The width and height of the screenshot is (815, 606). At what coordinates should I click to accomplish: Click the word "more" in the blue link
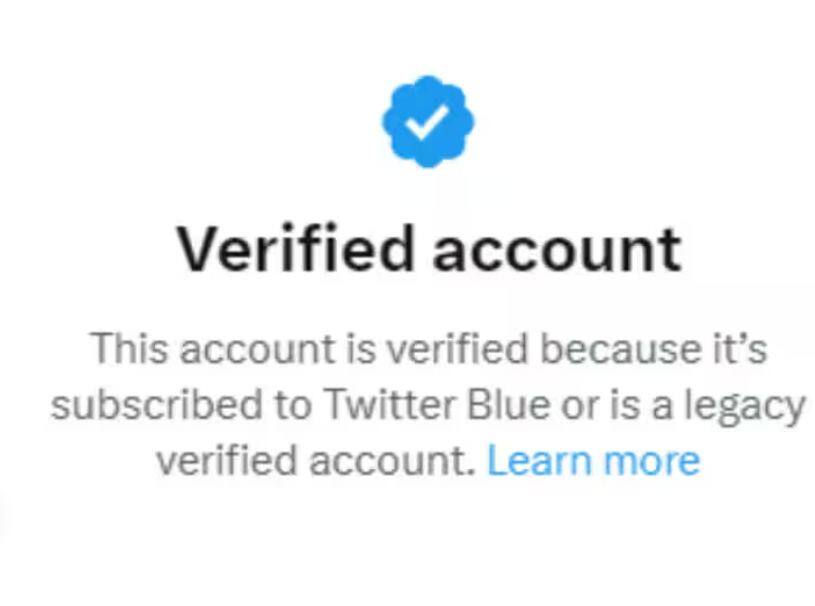[651, 462]
